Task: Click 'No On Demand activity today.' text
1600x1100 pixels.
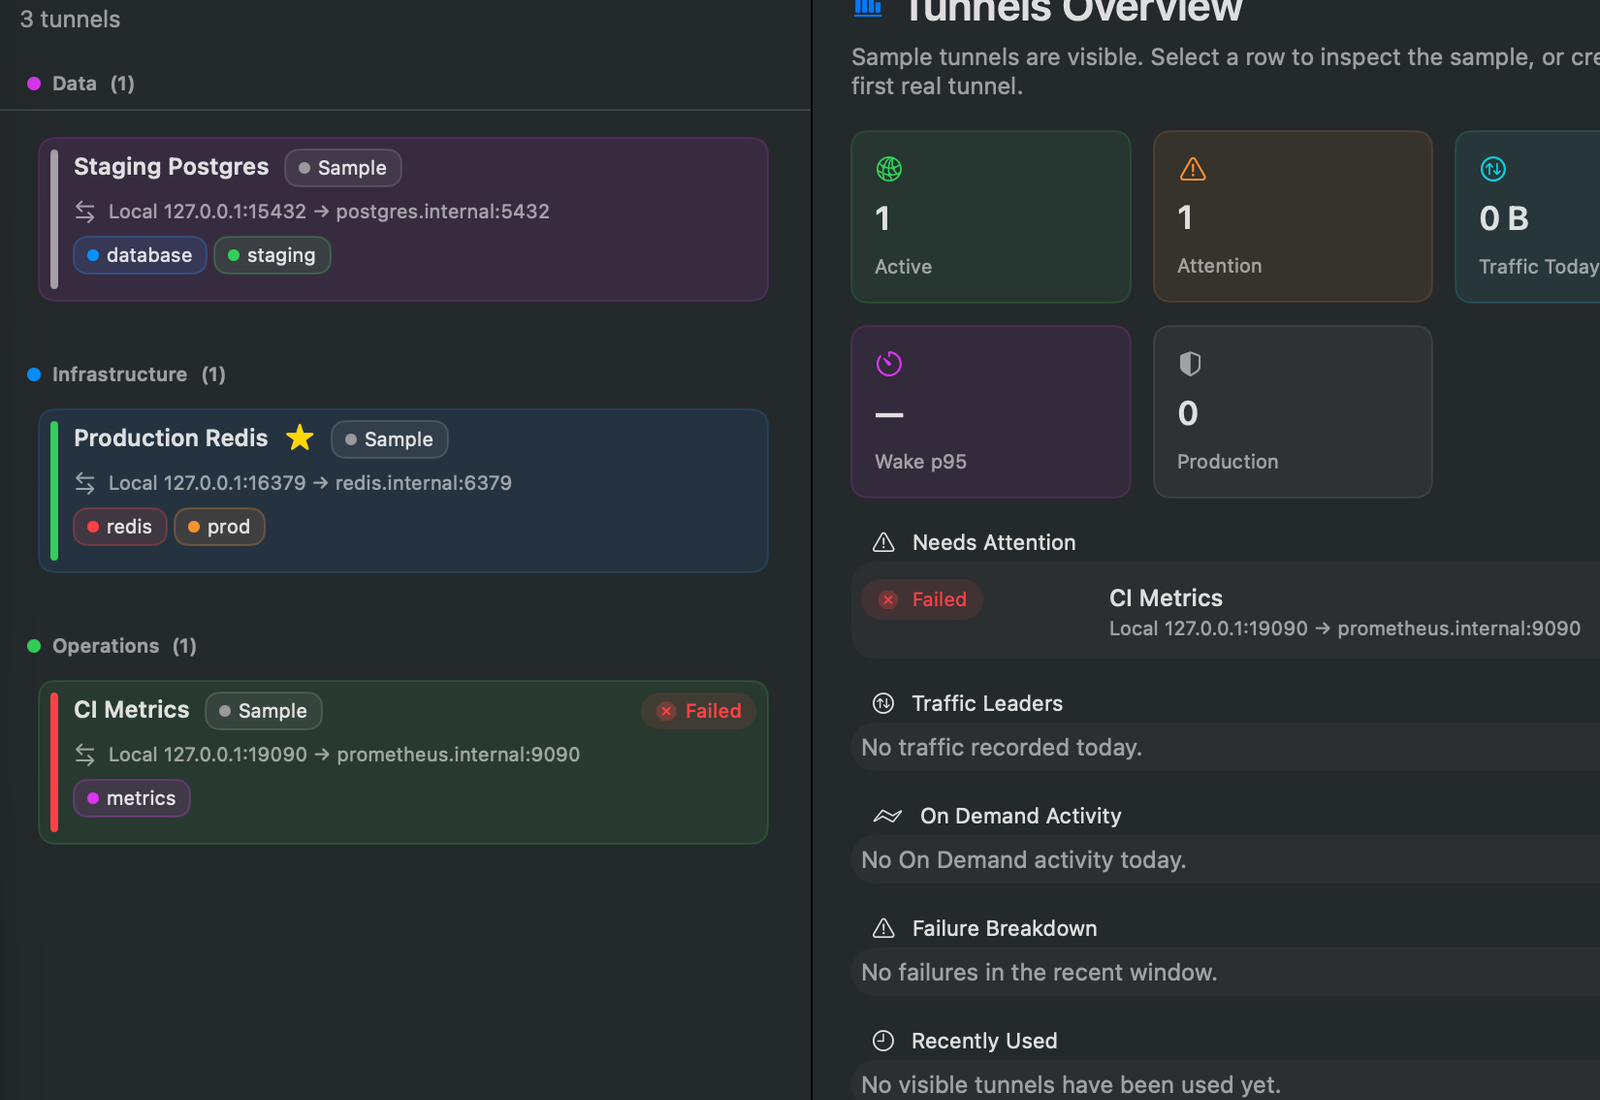Action: point(1024,860)
